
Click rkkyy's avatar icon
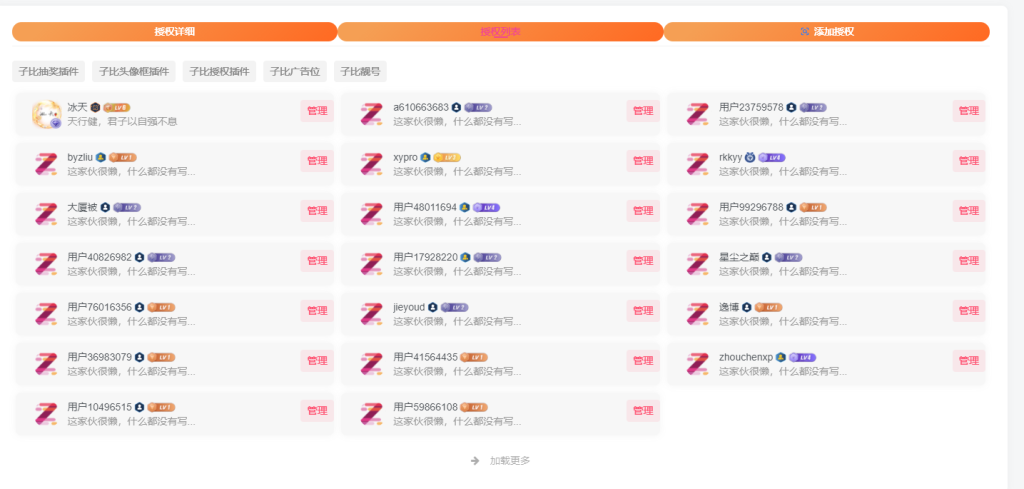(697, 164)
